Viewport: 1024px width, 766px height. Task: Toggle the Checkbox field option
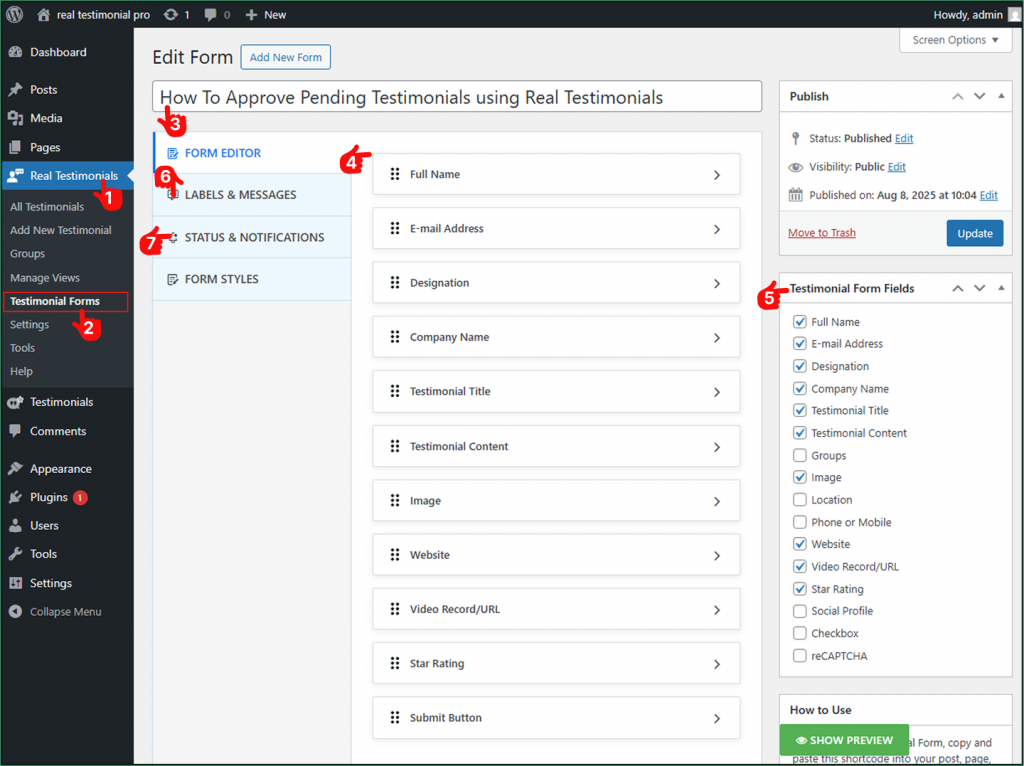799,633
